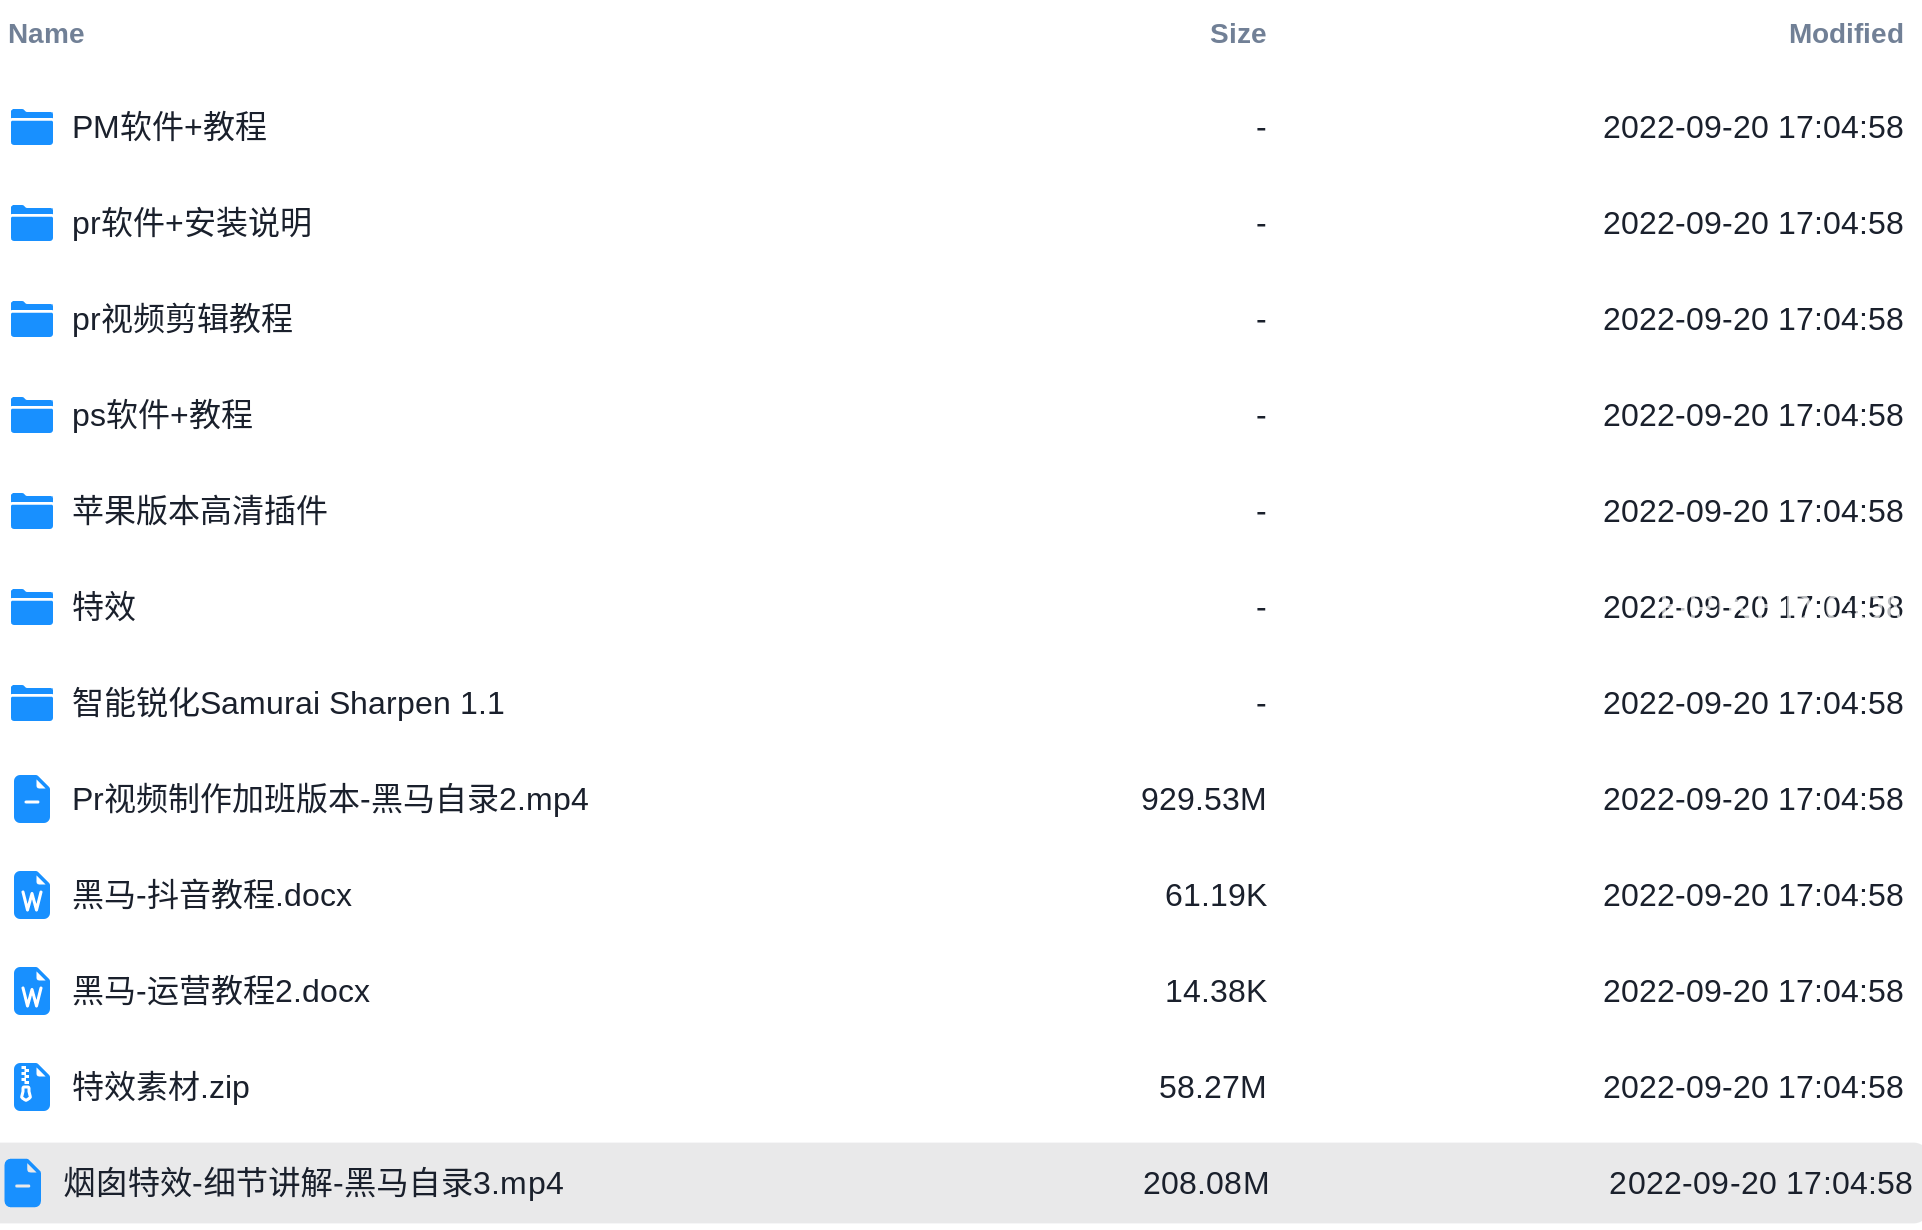Click the 929.53M file size value
The height and width of the screenshot is (1230, 1922).
coord(1203,799)
